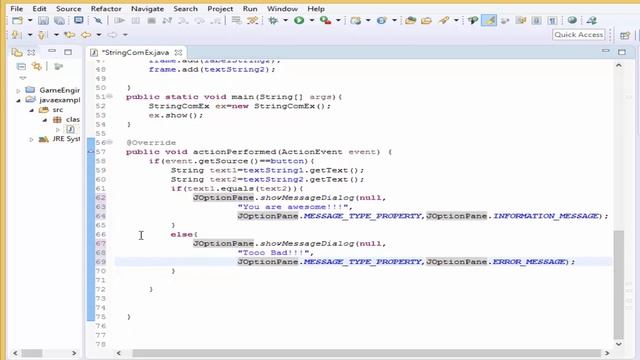Click the Drop to Frame icon
The height and width of the screenshot is (360, 640).
click(x=236, y=20)
